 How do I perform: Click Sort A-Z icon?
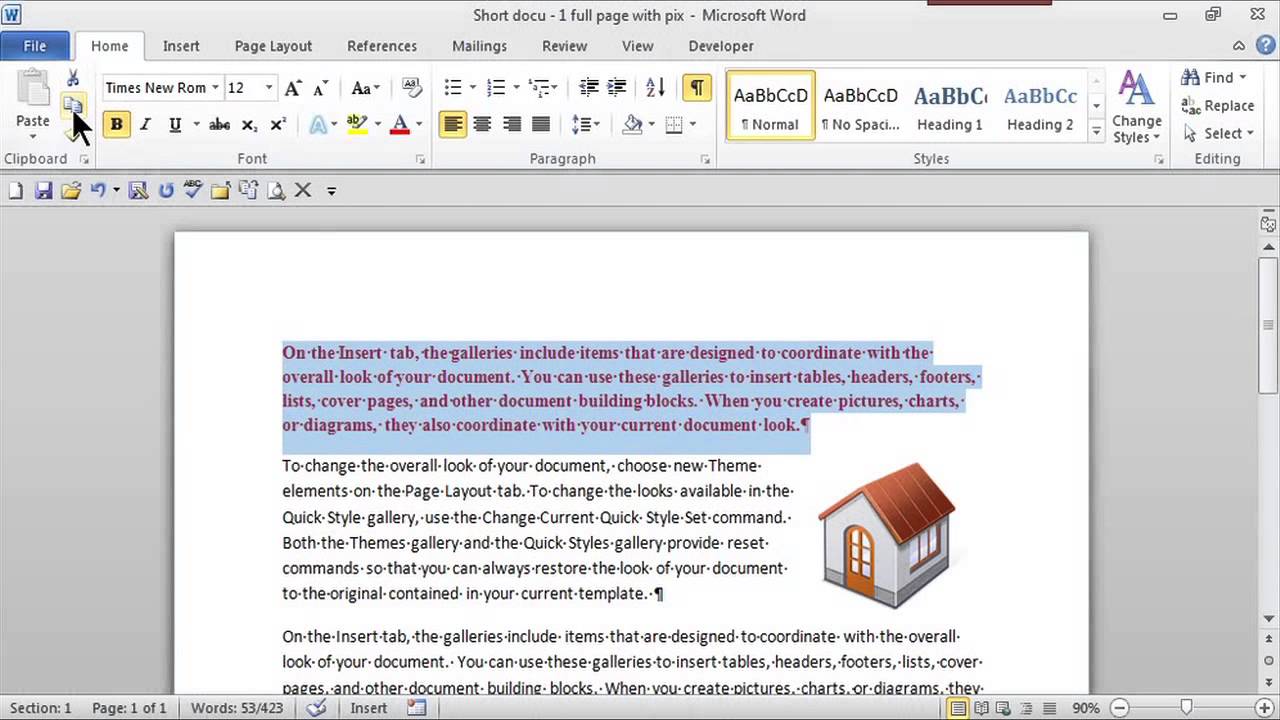[x=655, y=88]
